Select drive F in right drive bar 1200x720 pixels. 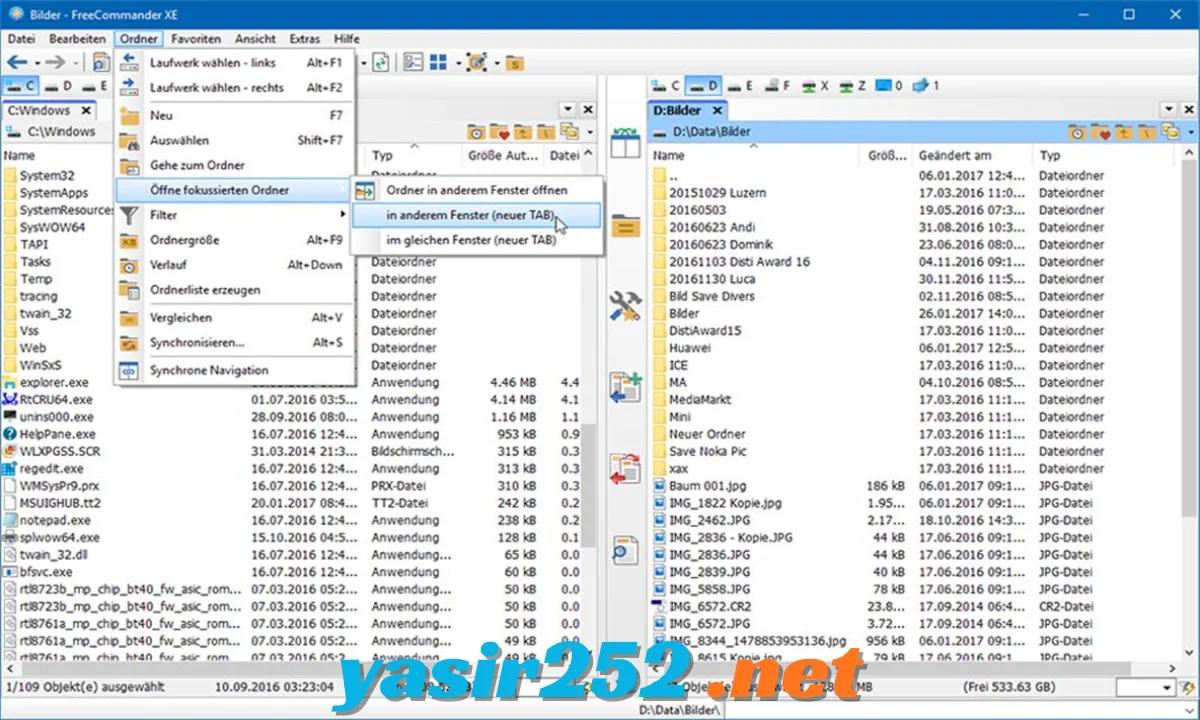[x=778, y=86]
